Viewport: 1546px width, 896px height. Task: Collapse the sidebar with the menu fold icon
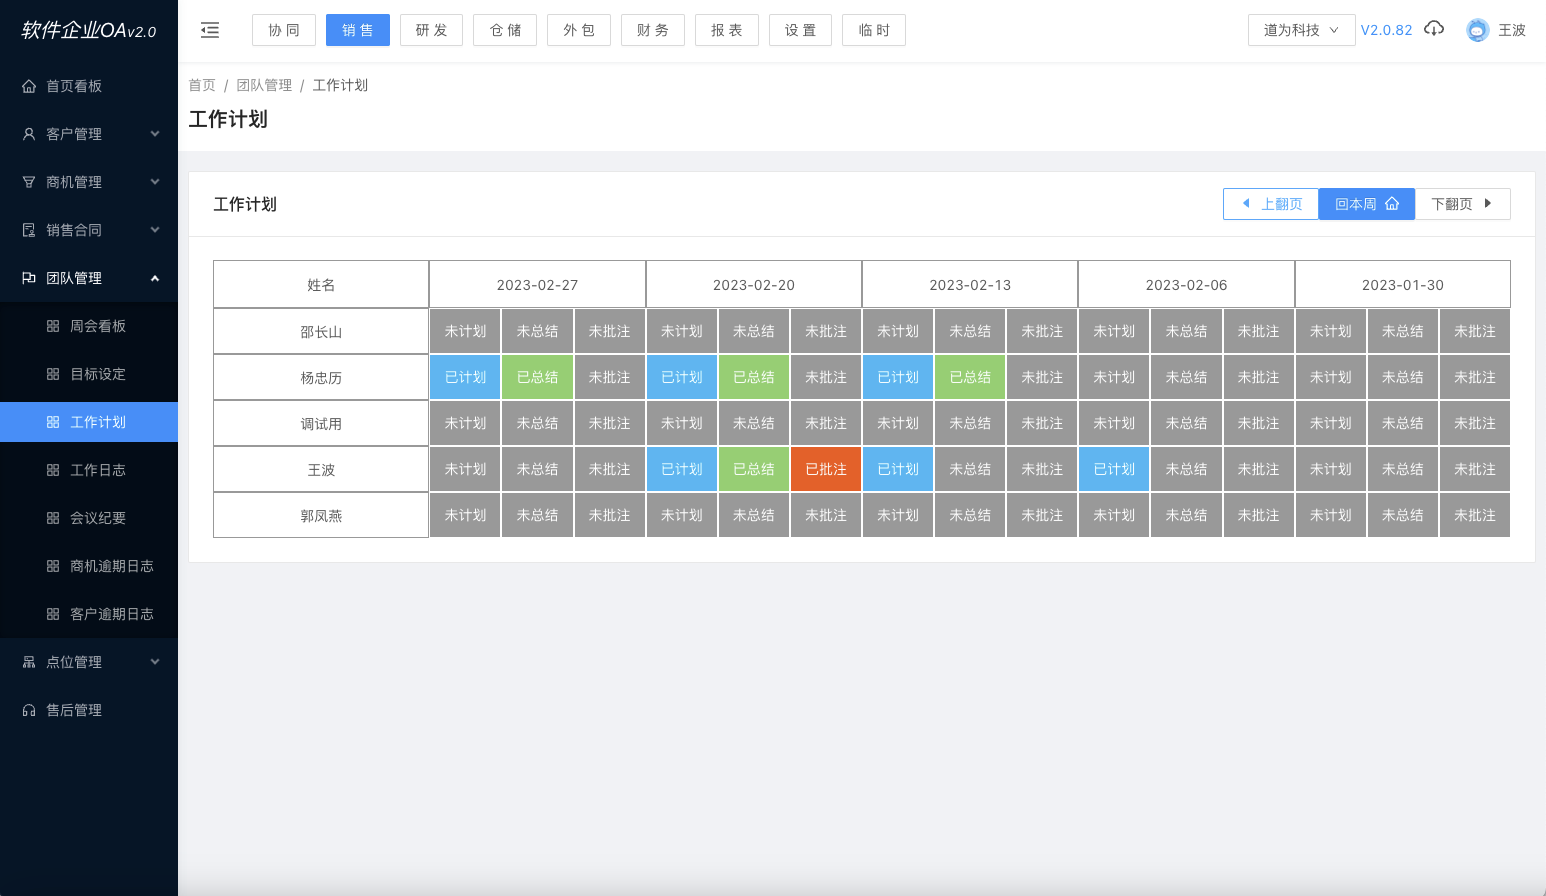[x=210, y=30]
